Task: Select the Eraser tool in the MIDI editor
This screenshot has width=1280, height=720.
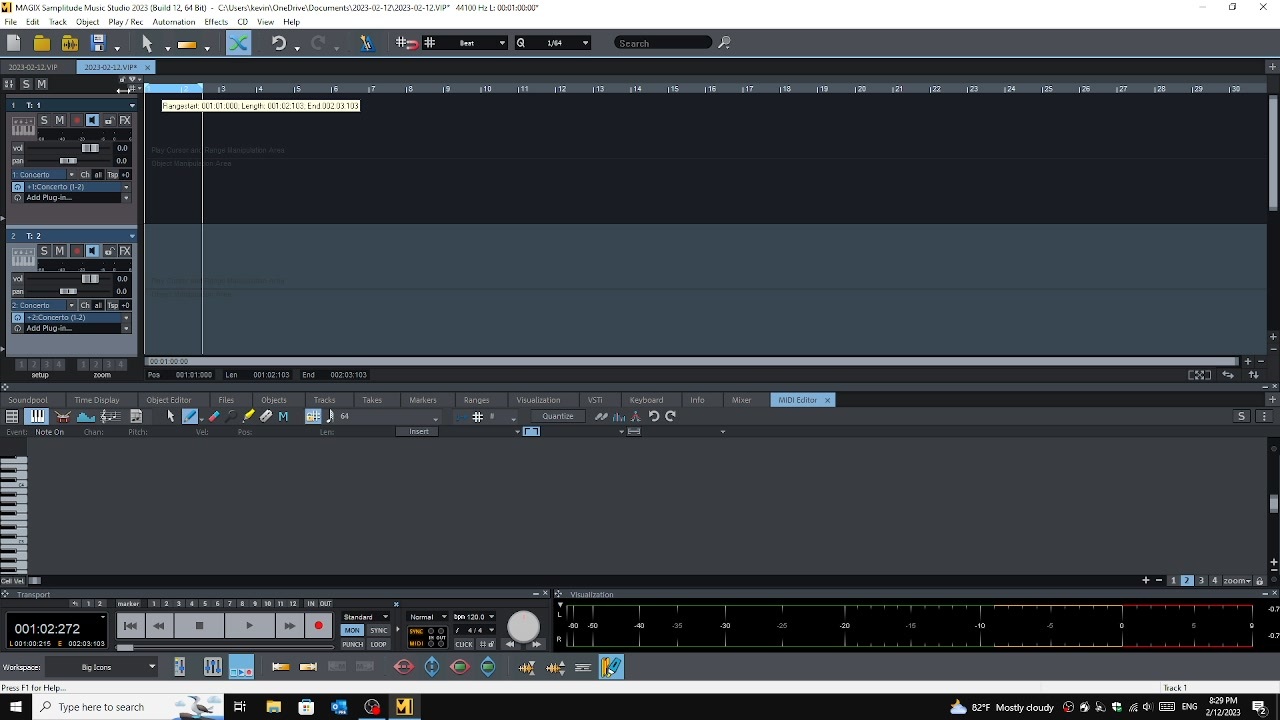Action: coord(215,416)
